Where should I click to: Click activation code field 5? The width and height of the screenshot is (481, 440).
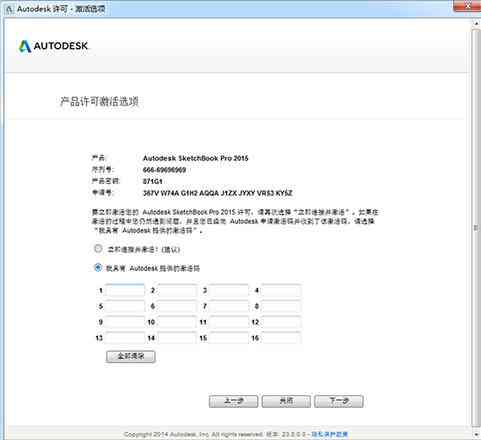click(x=125, y=306)
